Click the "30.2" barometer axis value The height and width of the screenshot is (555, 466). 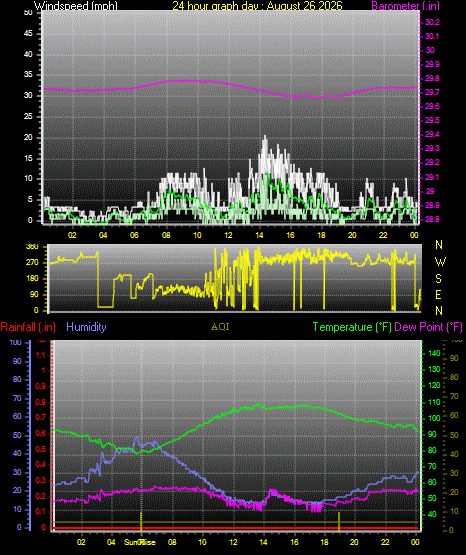432,22
